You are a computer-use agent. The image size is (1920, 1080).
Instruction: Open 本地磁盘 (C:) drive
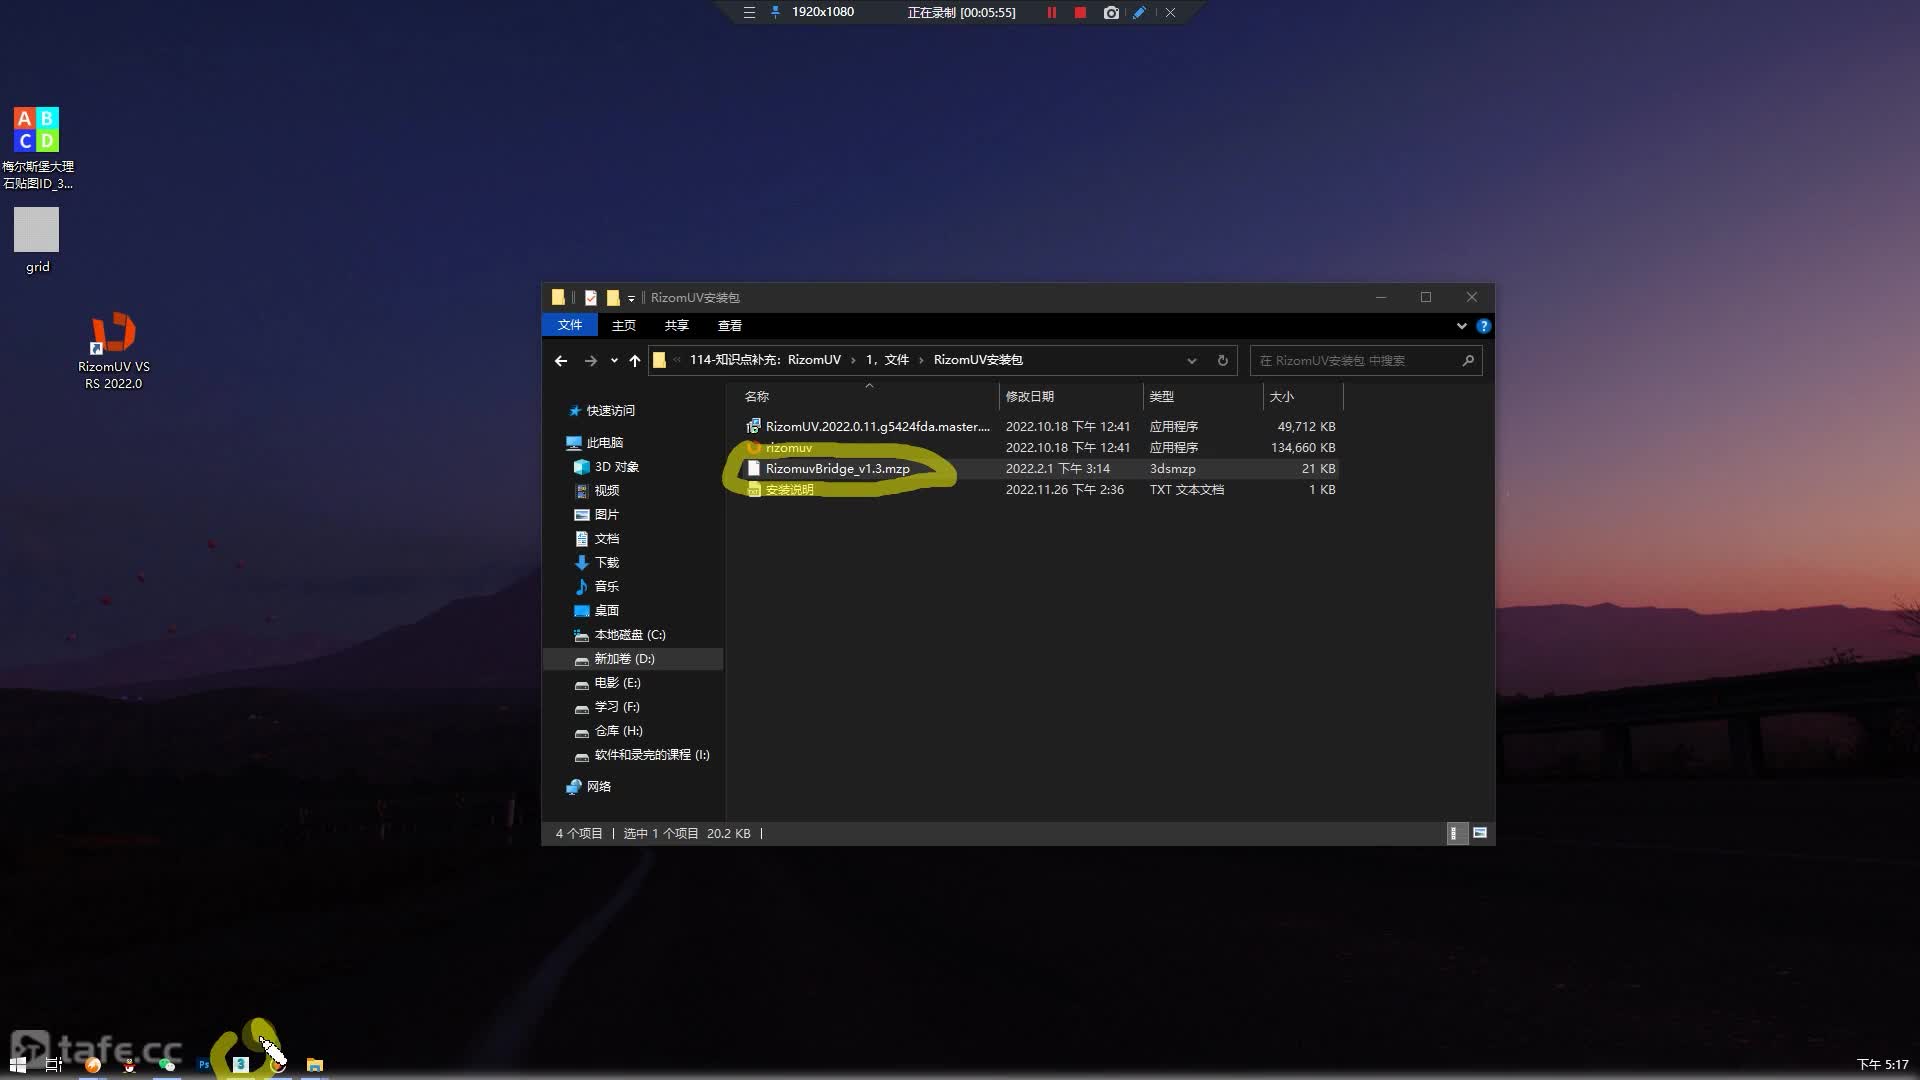pyautogui.click(x=620, y=635)
